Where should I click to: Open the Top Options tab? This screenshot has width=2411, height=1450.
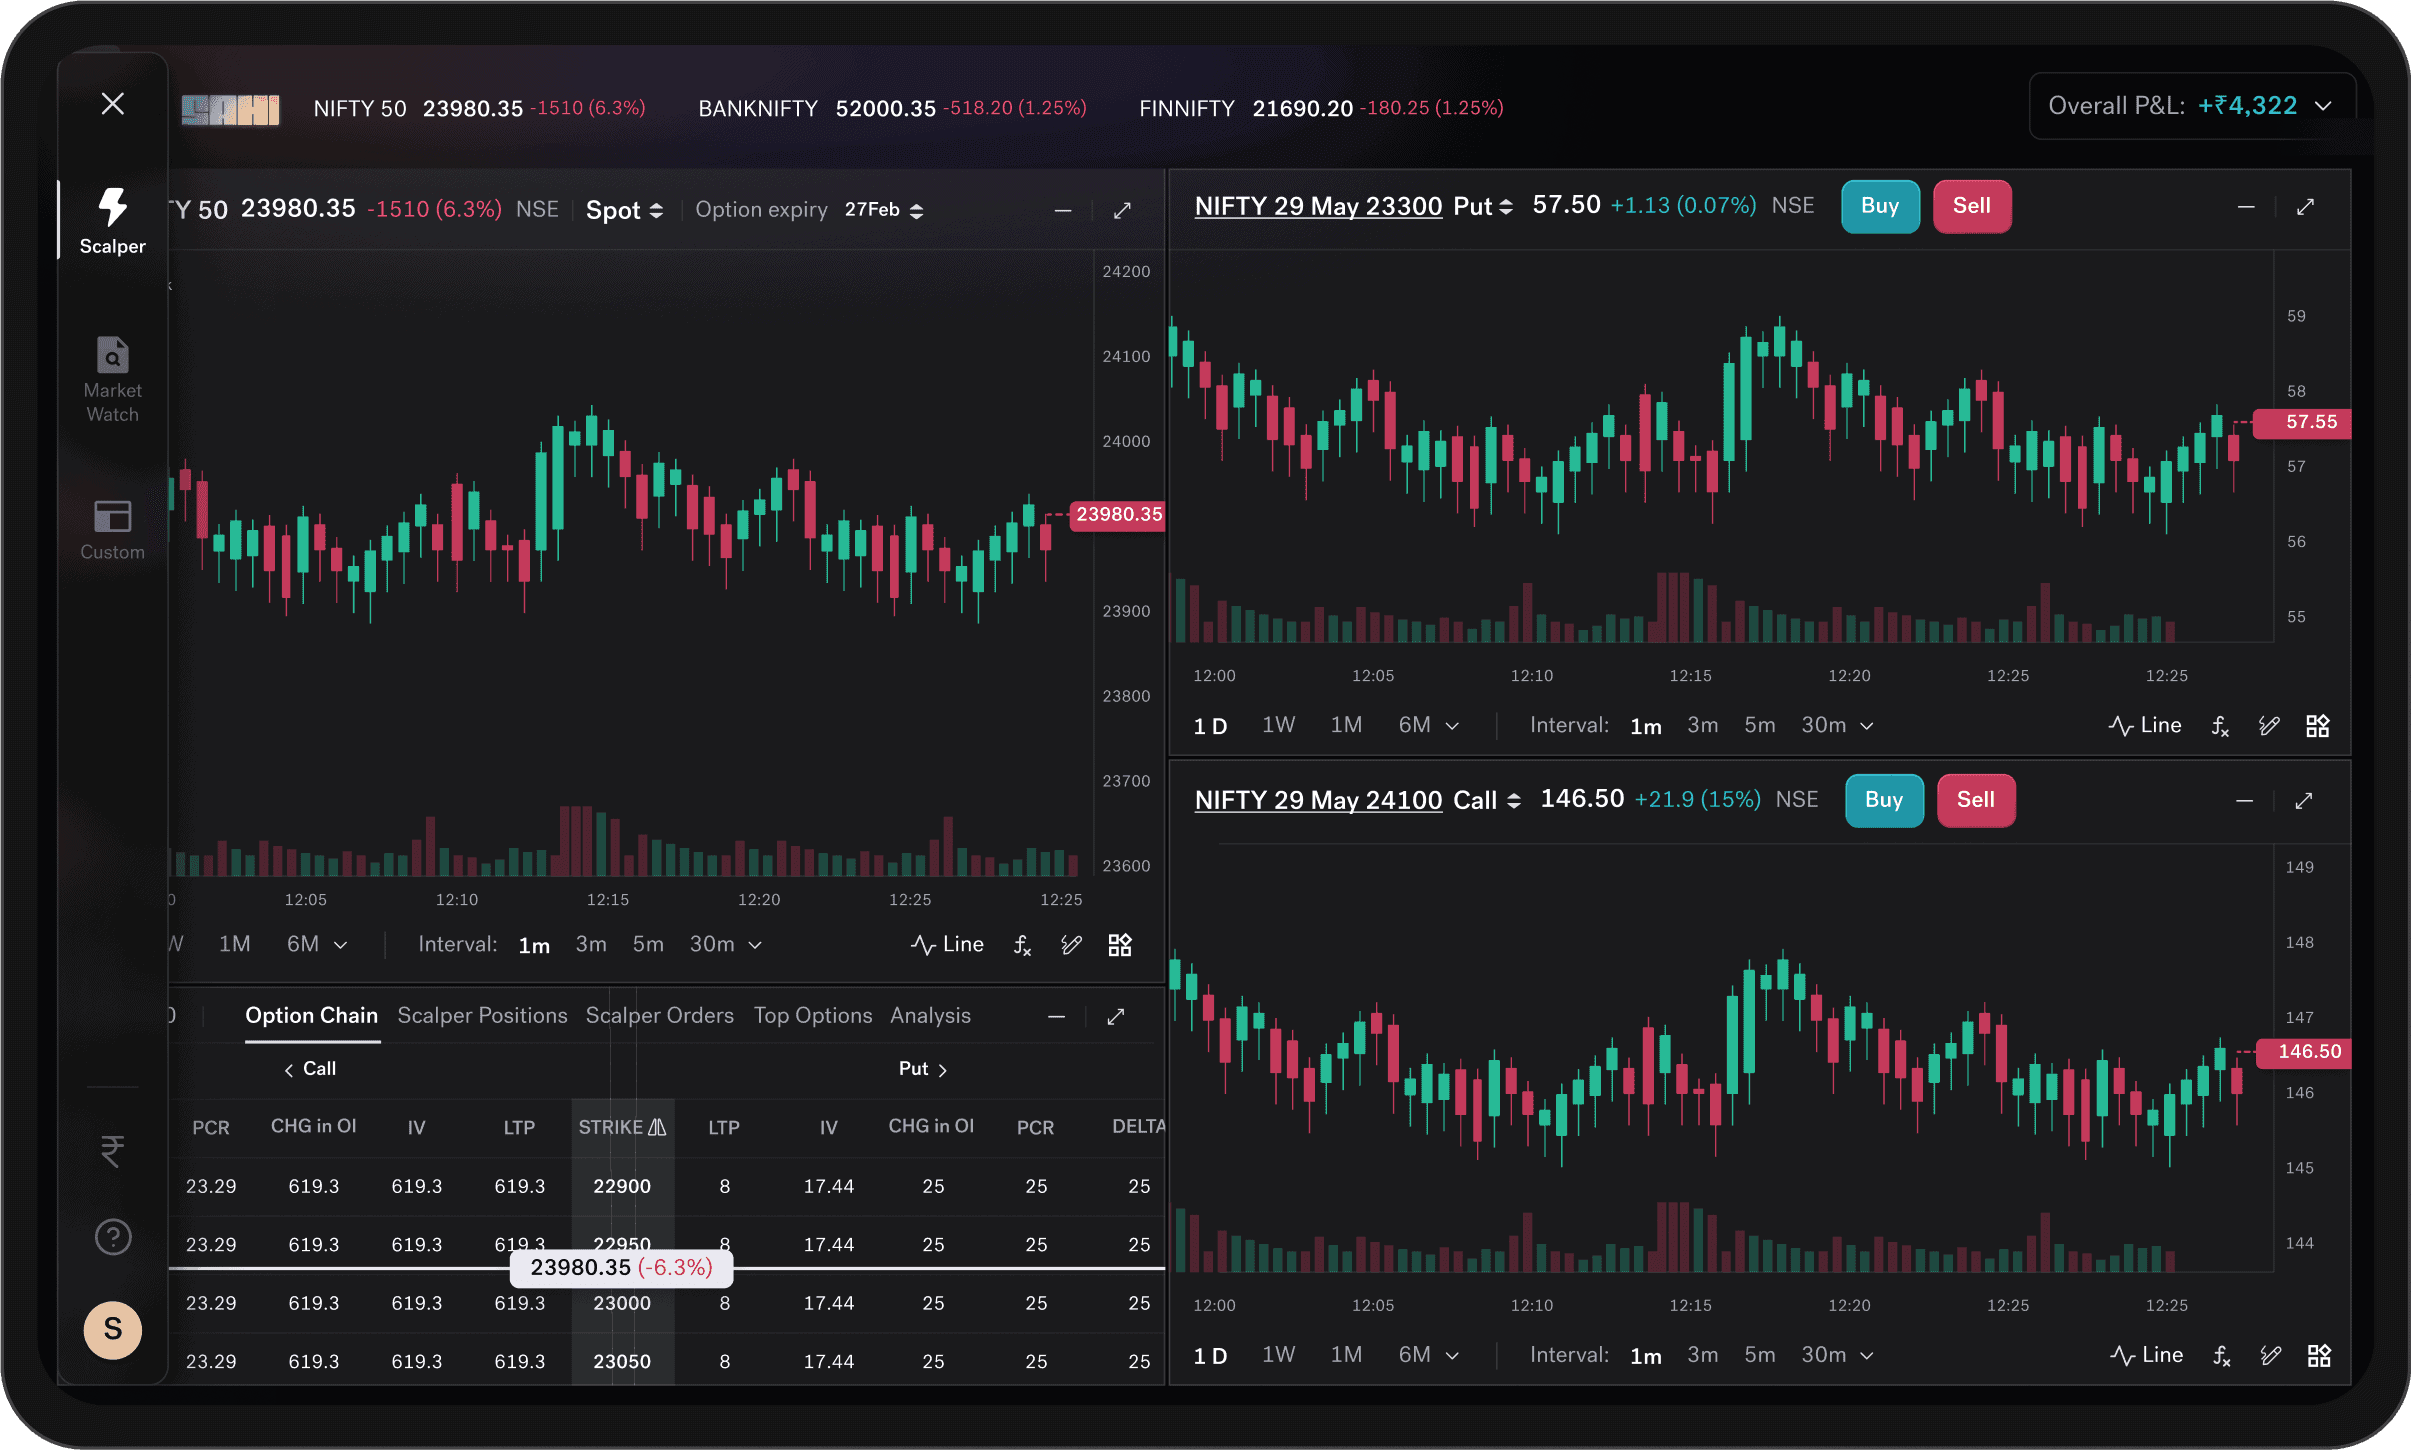(813, 1015)
